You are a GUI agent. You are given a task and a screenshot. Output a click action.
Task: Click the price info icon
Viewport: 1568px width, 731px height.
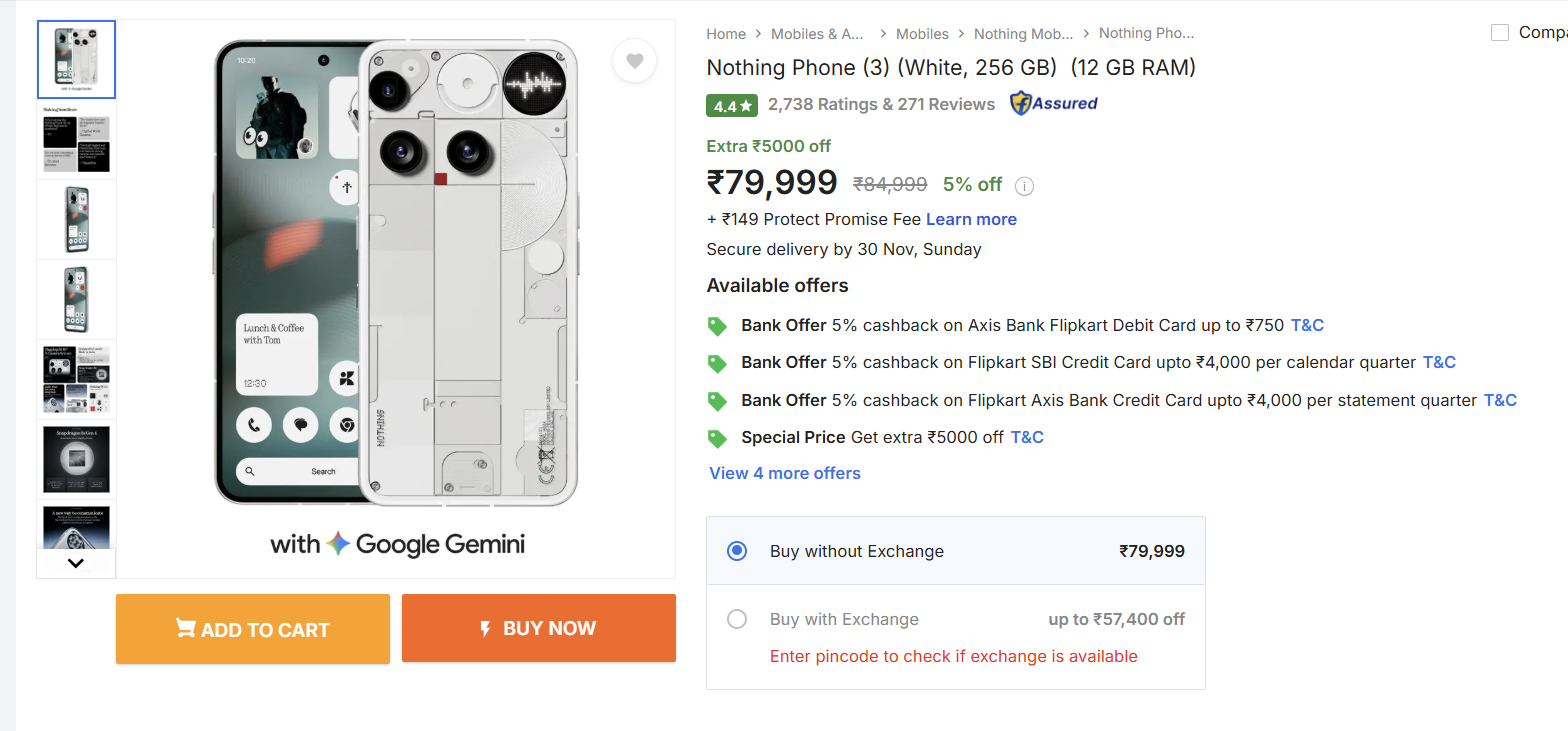1024,186
